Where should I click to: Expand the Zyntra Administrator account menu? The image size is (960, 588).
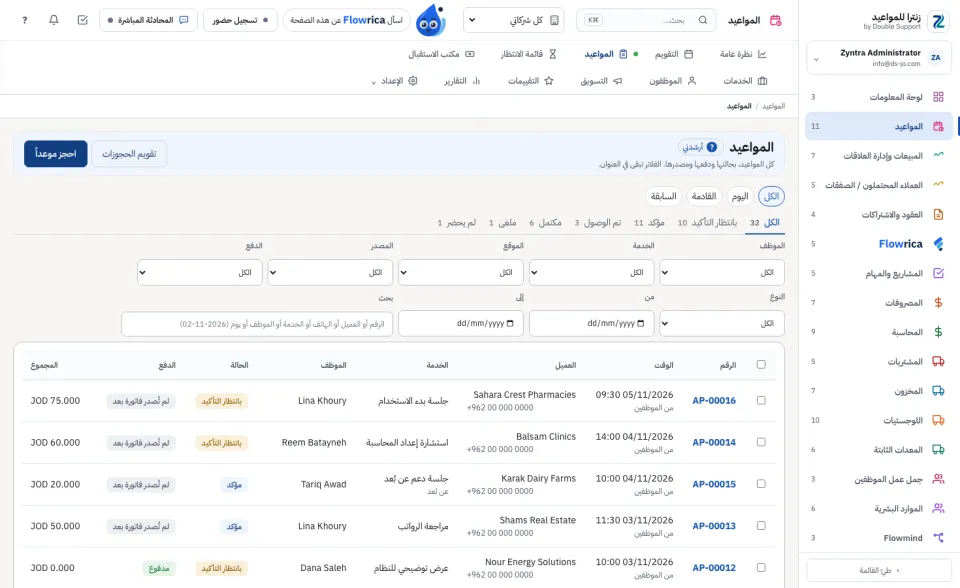point(878,58)
